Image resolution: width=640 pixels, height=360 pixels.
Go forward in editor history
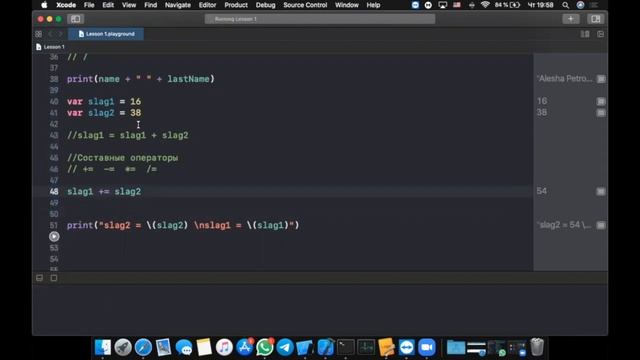pos(60,34)
